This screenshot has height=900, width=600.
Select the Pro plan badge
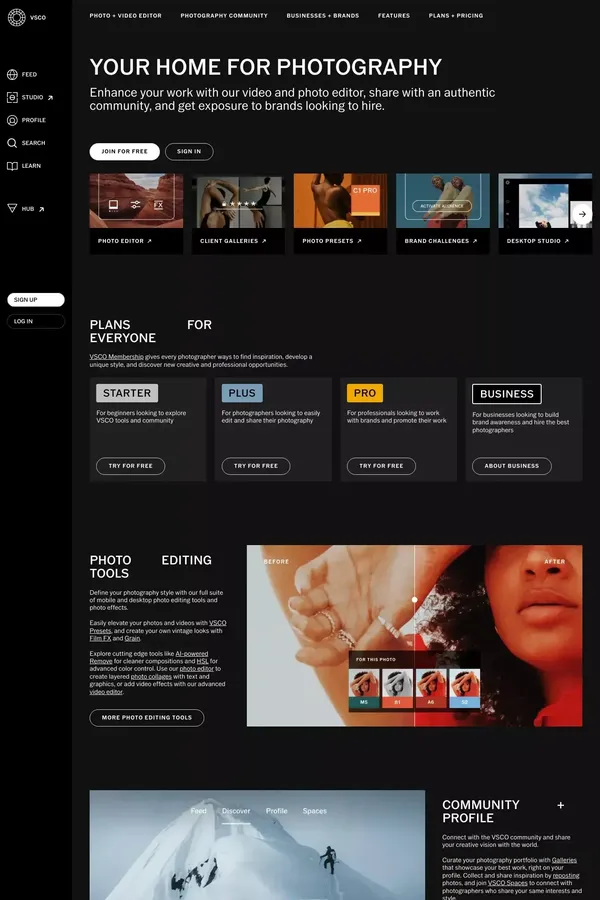pos(365,393)
